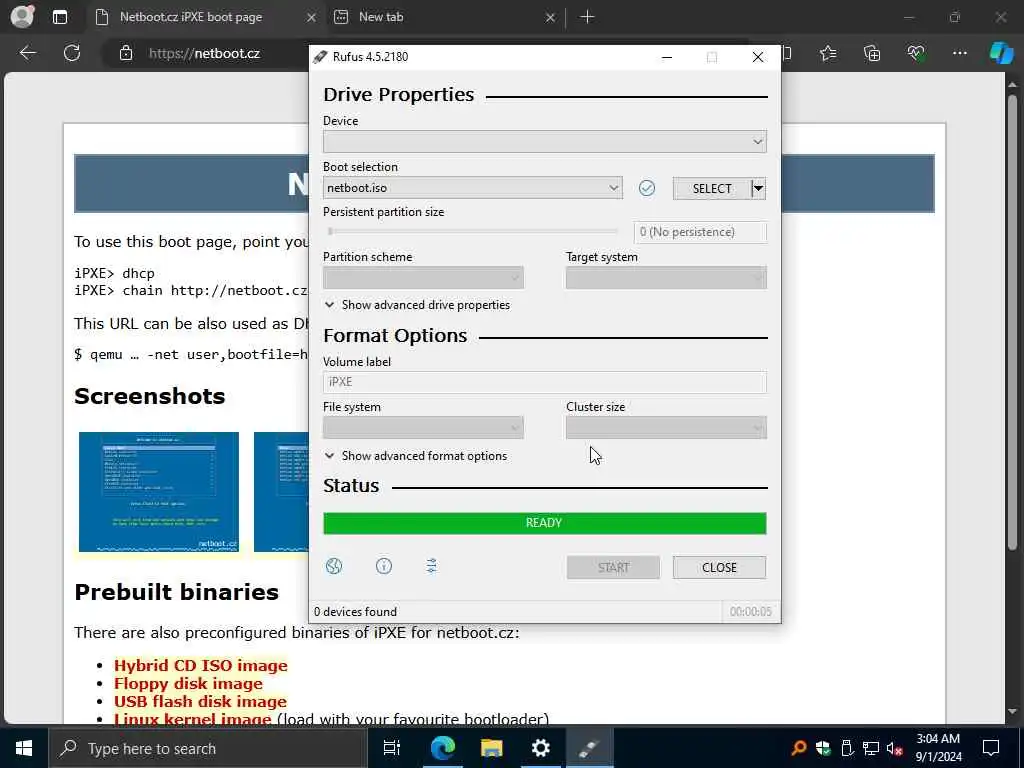Close the Netboot.cz browser tab
This screenshot has height=768, width=1024.
click(x=312, y=18)
